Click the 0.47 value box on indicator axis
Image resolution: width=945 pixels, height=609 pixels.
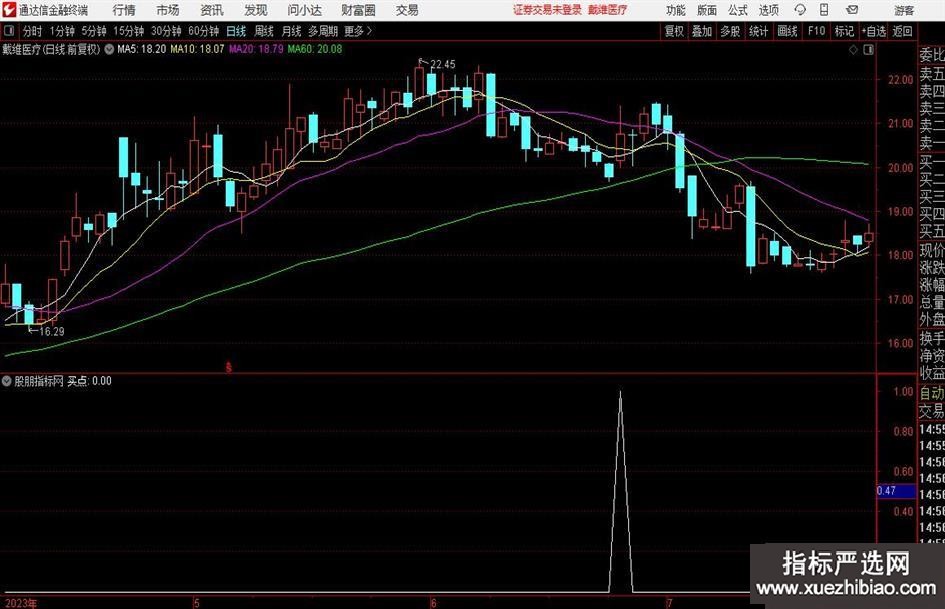click(896, 491)
